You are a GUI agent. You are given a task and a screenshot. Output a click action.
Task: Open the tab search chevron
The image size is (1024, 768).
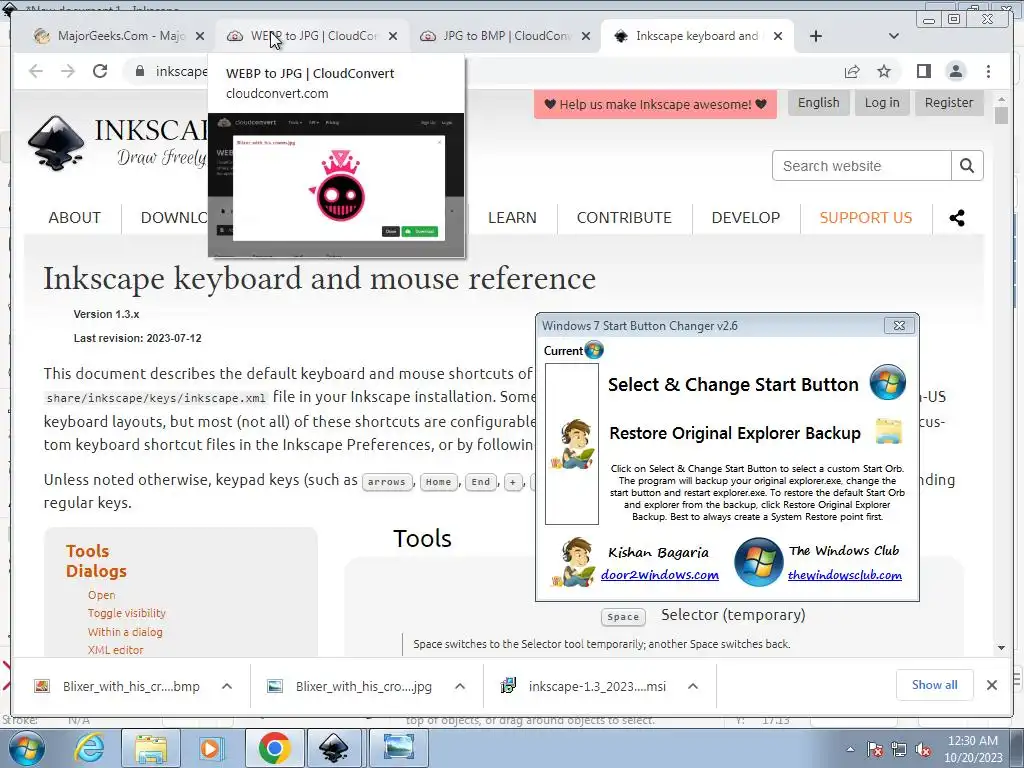(894, 36)
